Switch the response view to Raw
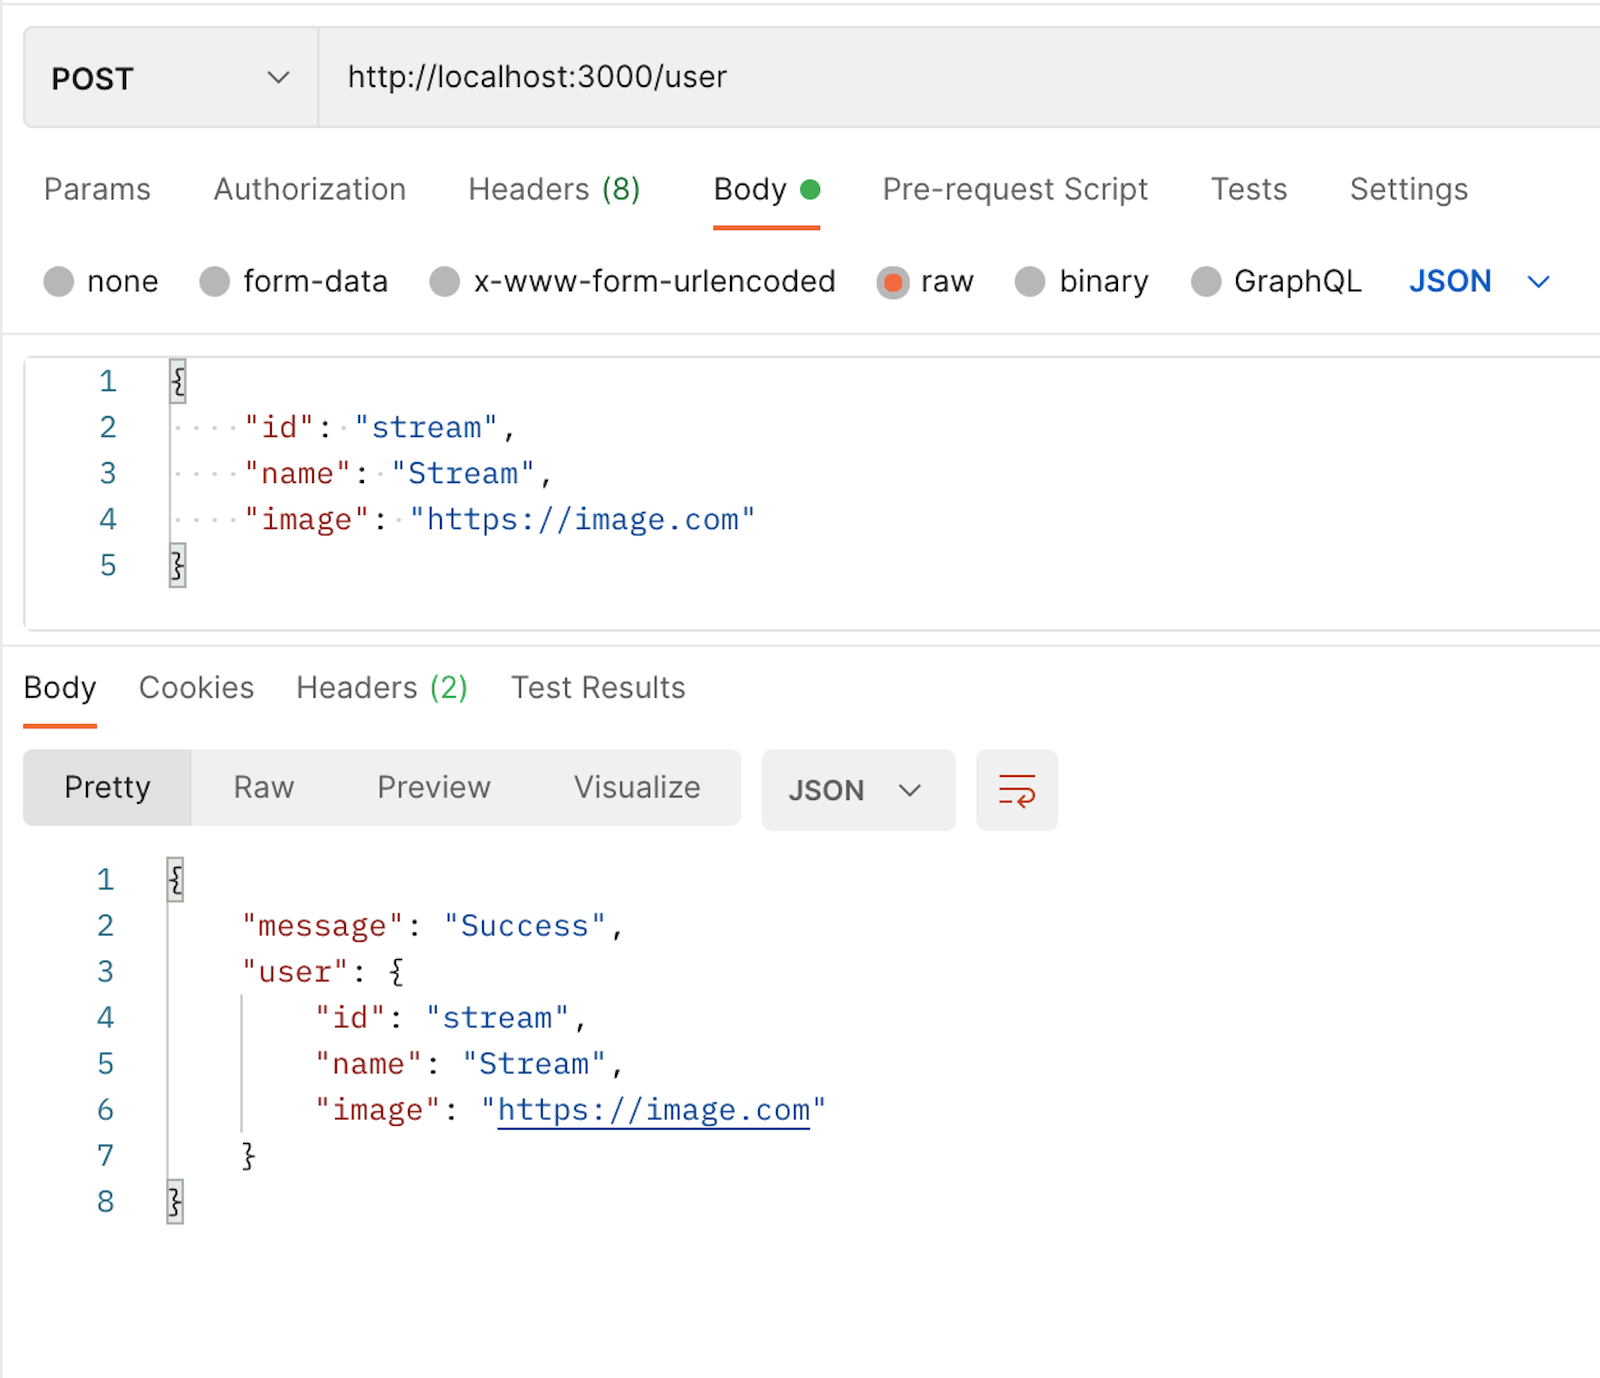This screenshot has width=1600, height=1378. coord(262,787)
